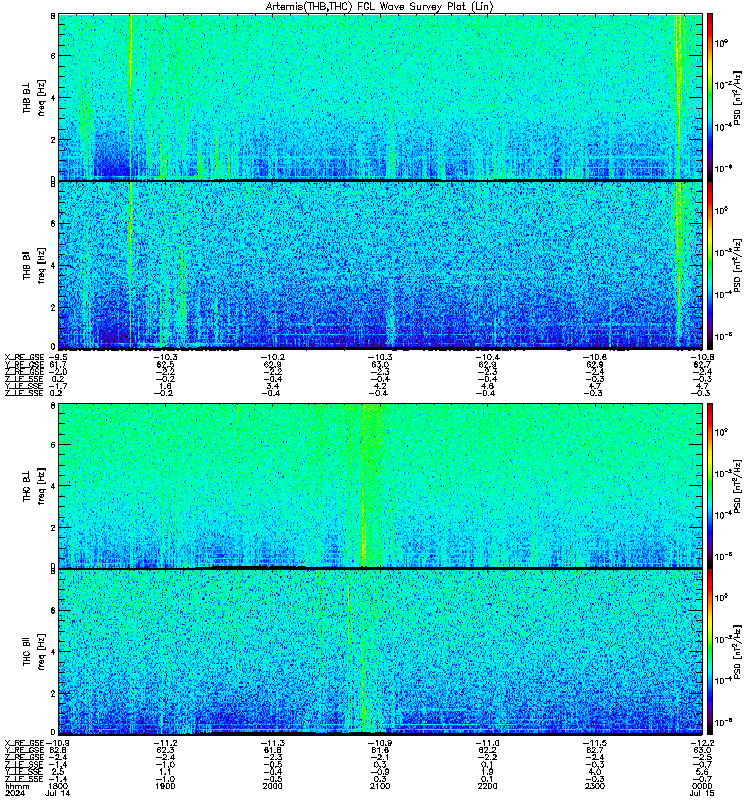Click the THC X_RE_GSE value '-11.3'
The height and width of the screenshot is (800, 750).
(272, 743)
